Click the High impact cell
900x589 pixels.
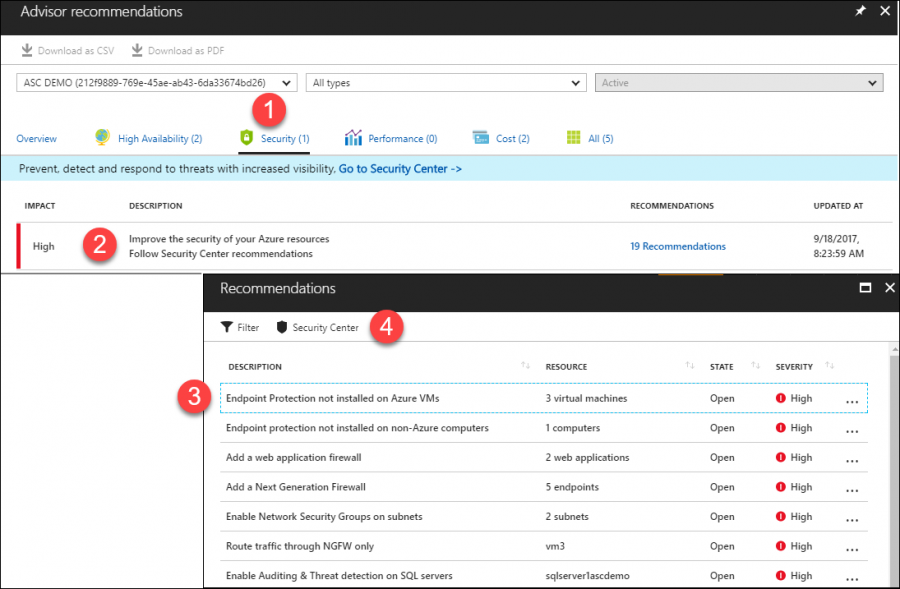point(44,246)
